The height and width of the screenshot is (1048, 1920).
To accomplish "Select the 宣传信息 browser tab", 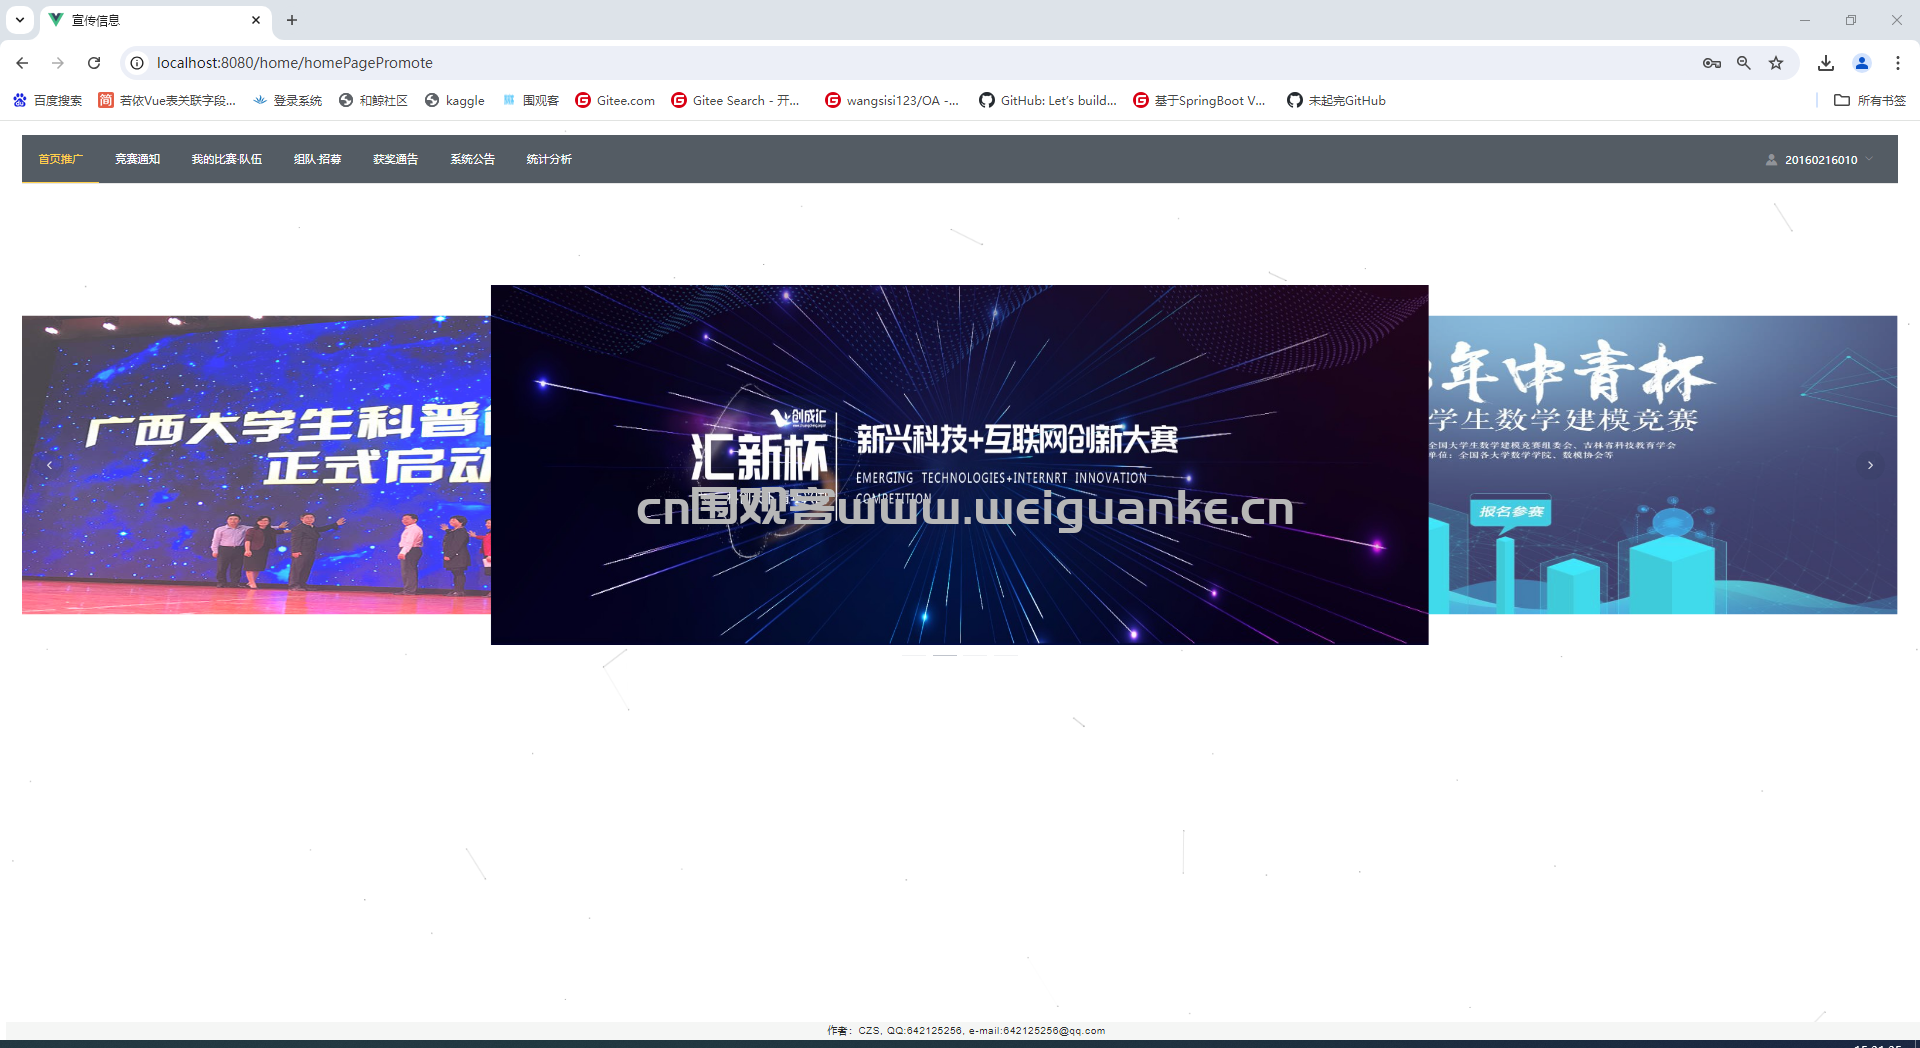I will coord(155,20).
